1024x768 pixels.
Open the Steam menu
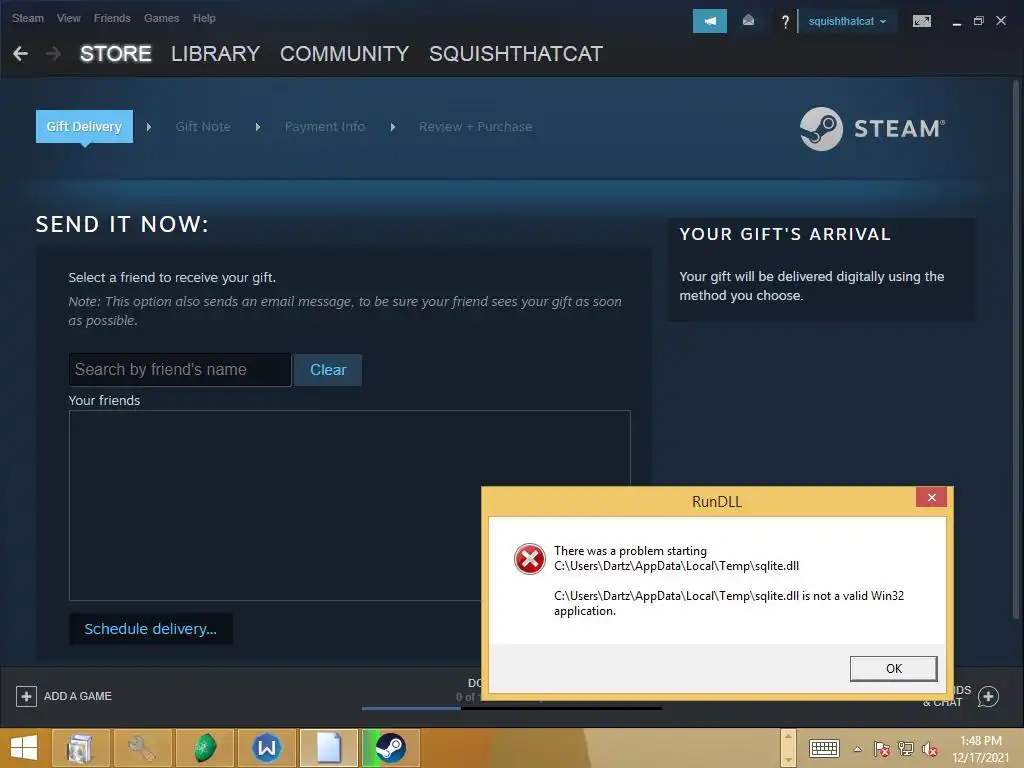[27, 18]
